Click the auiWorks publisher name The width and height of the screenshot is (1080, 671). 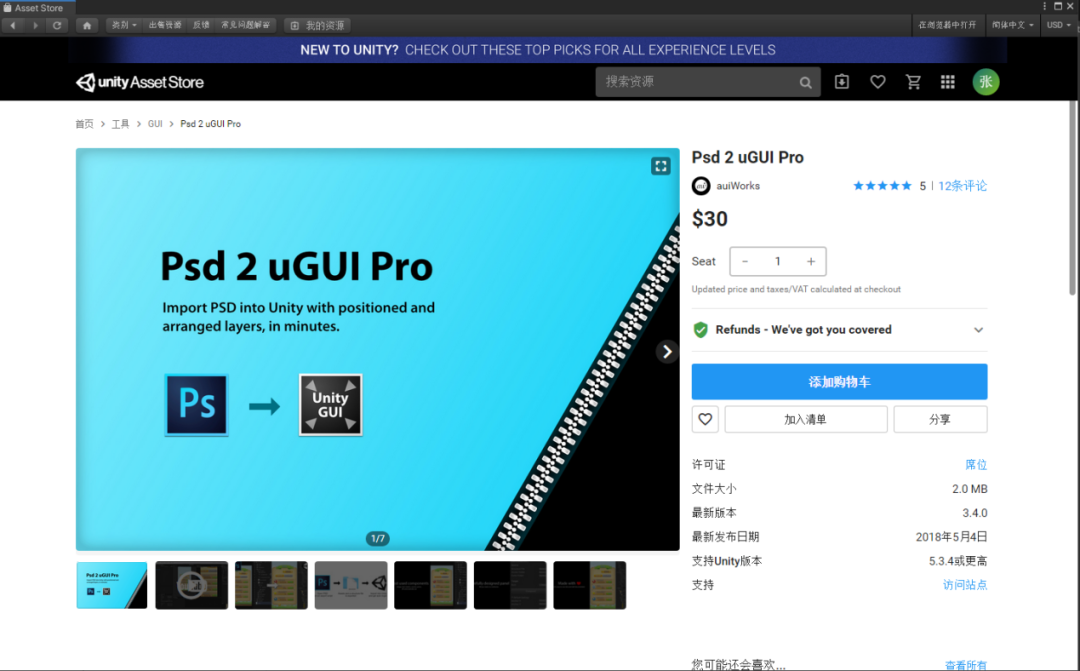pyautogui.click(x=738, y=186)
